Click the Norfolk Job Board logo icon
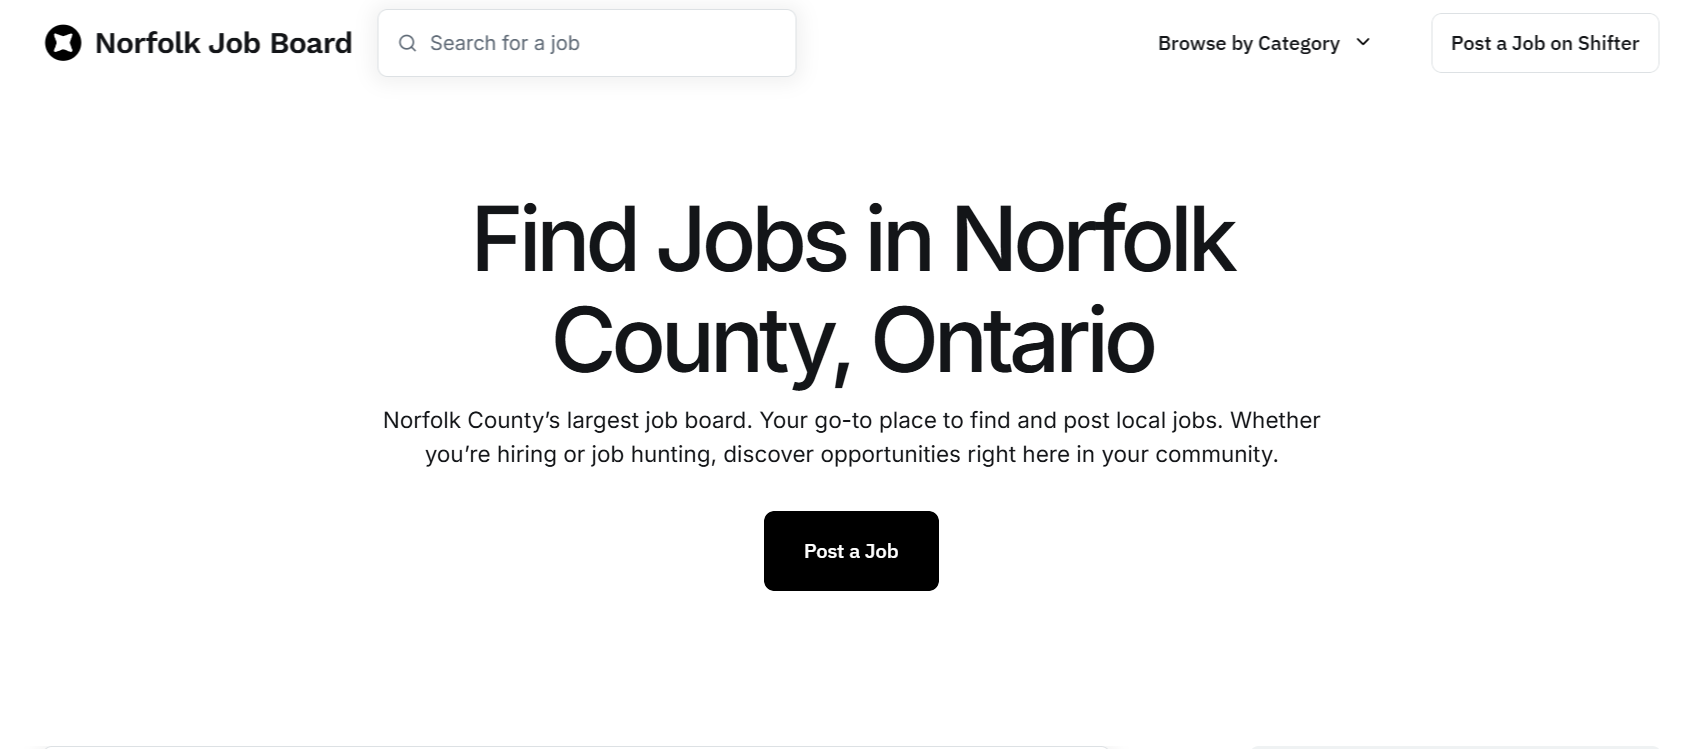 (63, 43)
